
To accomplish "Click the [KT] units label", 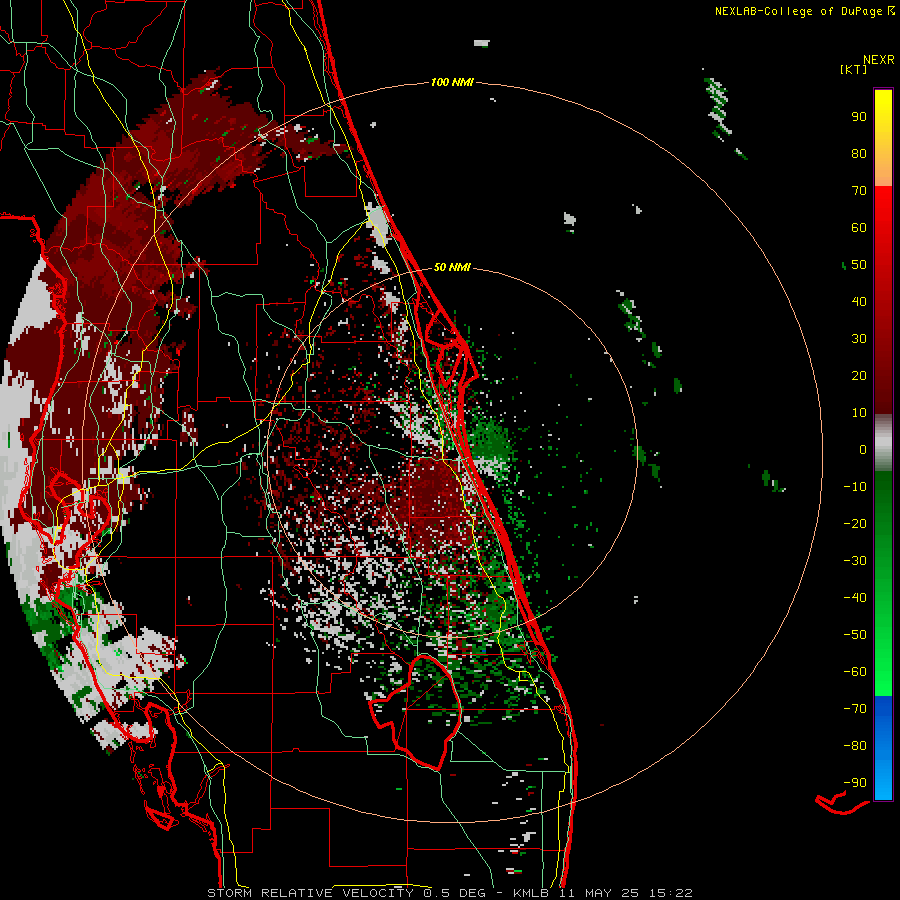I will pyautogui.click(x=854, y=69).
